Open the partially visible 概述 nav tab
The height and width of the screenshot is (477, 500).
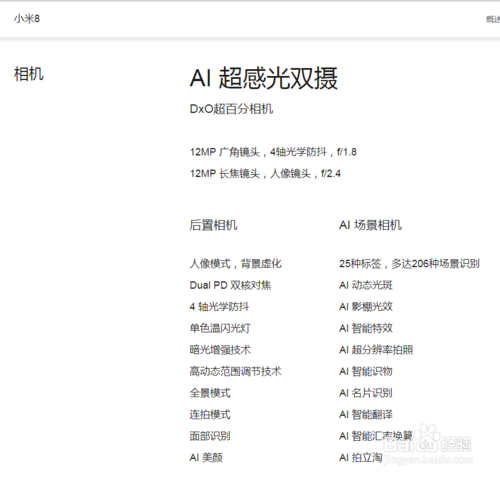coord(493,19)
